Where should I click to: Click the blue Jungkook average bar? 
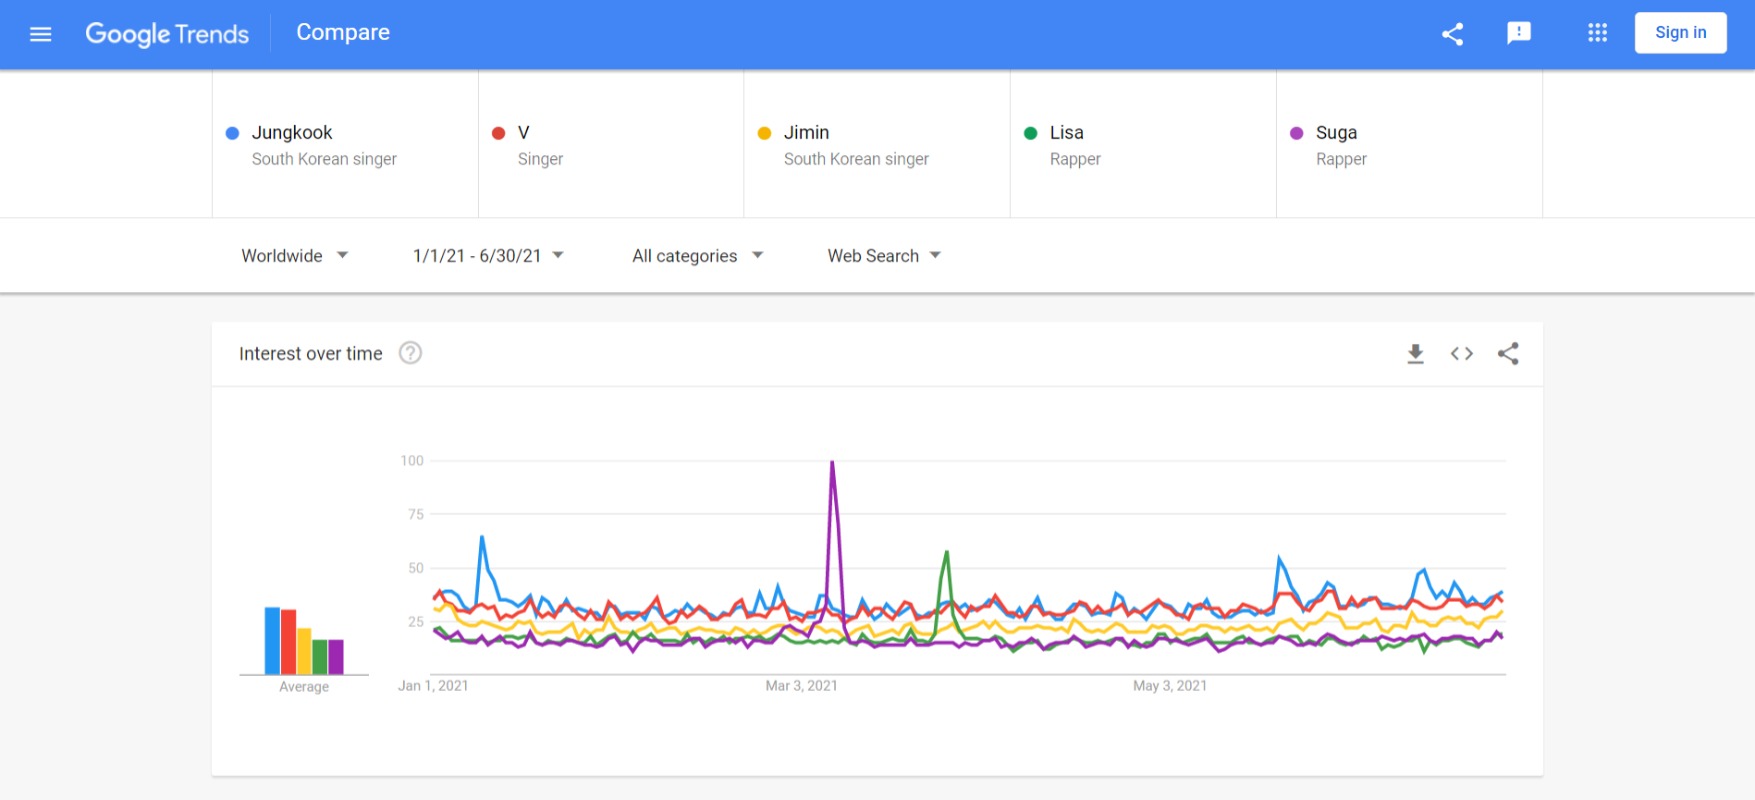[272, 640]
